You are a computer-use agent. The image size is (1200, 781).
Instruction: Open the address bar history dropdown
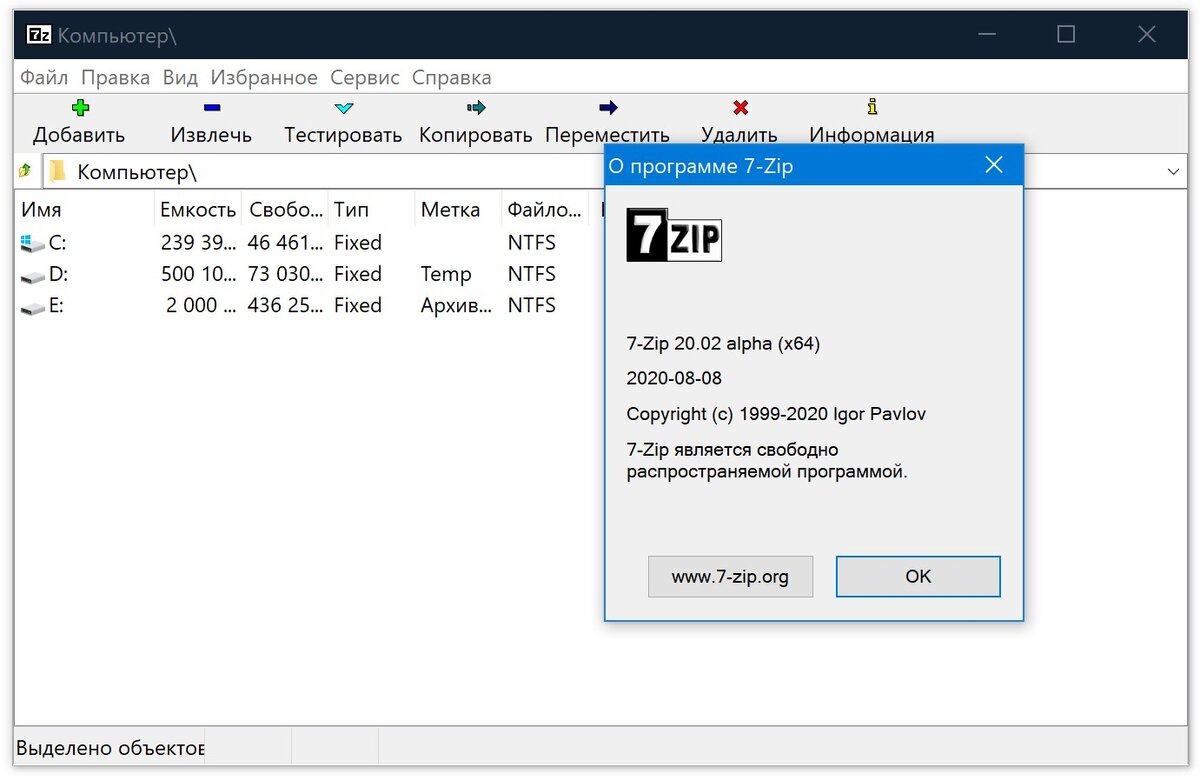[1173, 170]
